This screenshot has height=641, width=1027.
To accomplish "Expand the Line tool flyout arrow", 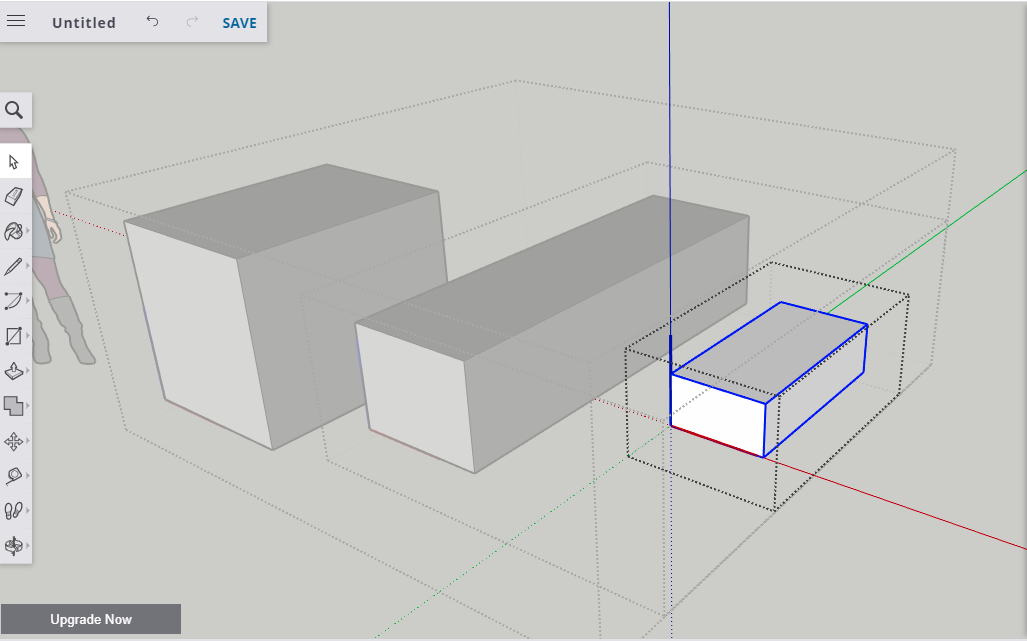I will coord(28,266).
